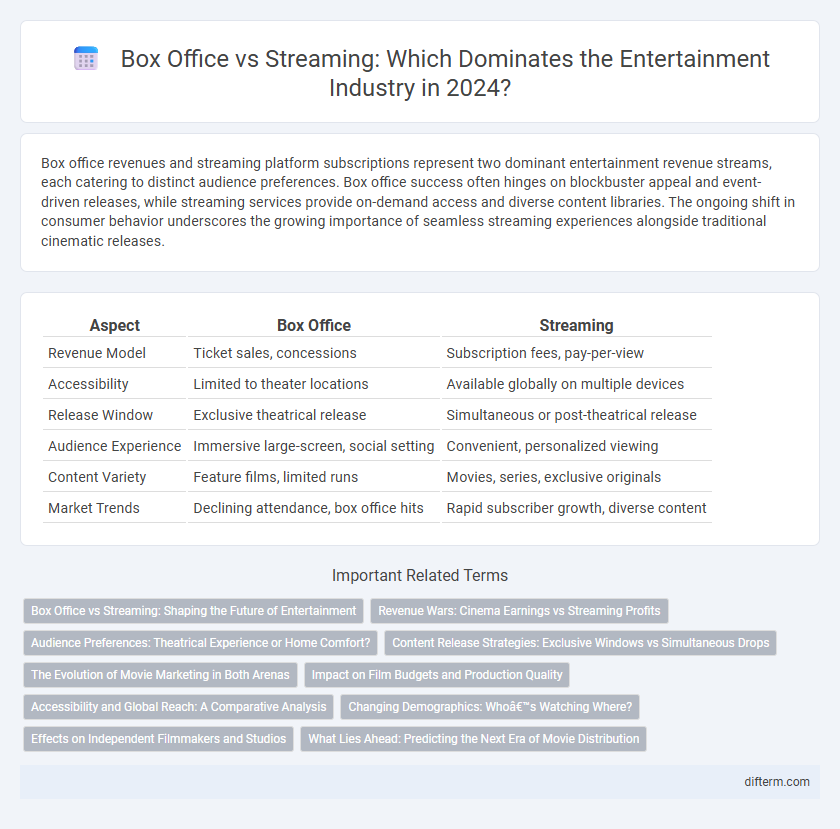840x829 pixels.
Task: Open 'Content Release Strategies' tag
Action: (x=580, y=643)
